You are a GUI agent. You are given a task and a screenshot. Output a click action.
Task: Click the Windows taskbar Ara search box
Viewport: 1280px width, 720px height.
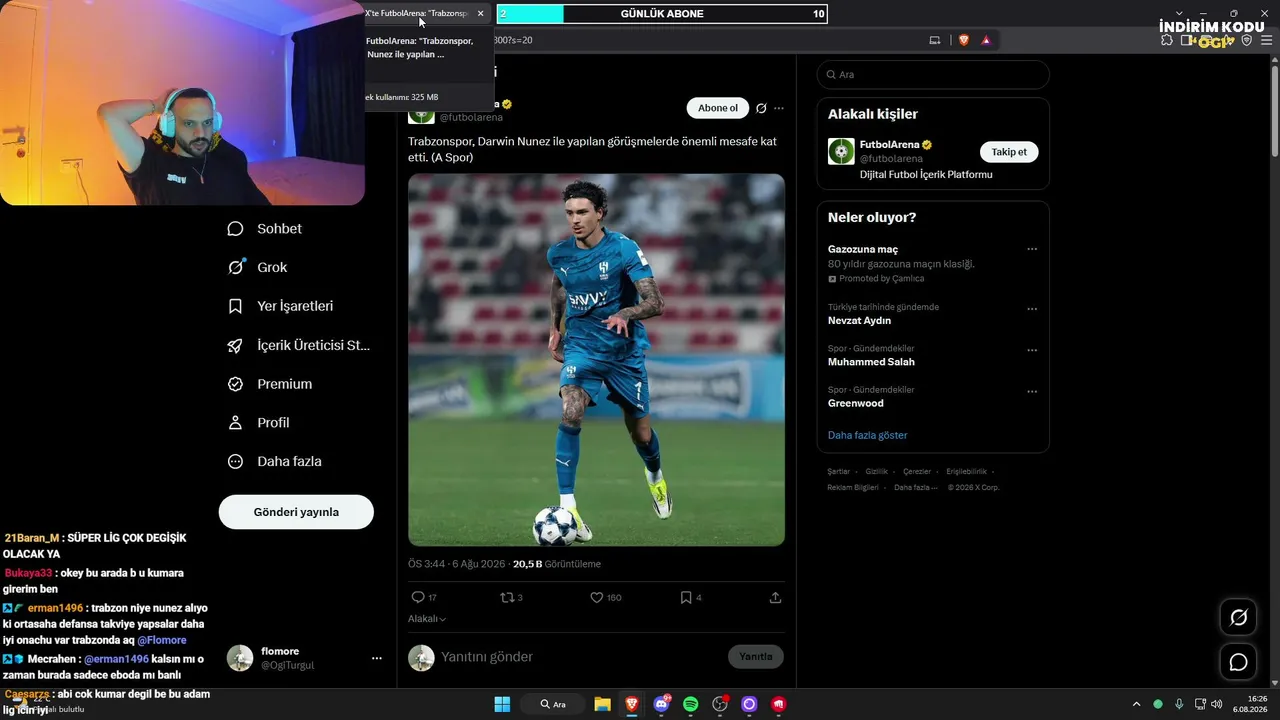pyautogui.click(x=553, y=704)
